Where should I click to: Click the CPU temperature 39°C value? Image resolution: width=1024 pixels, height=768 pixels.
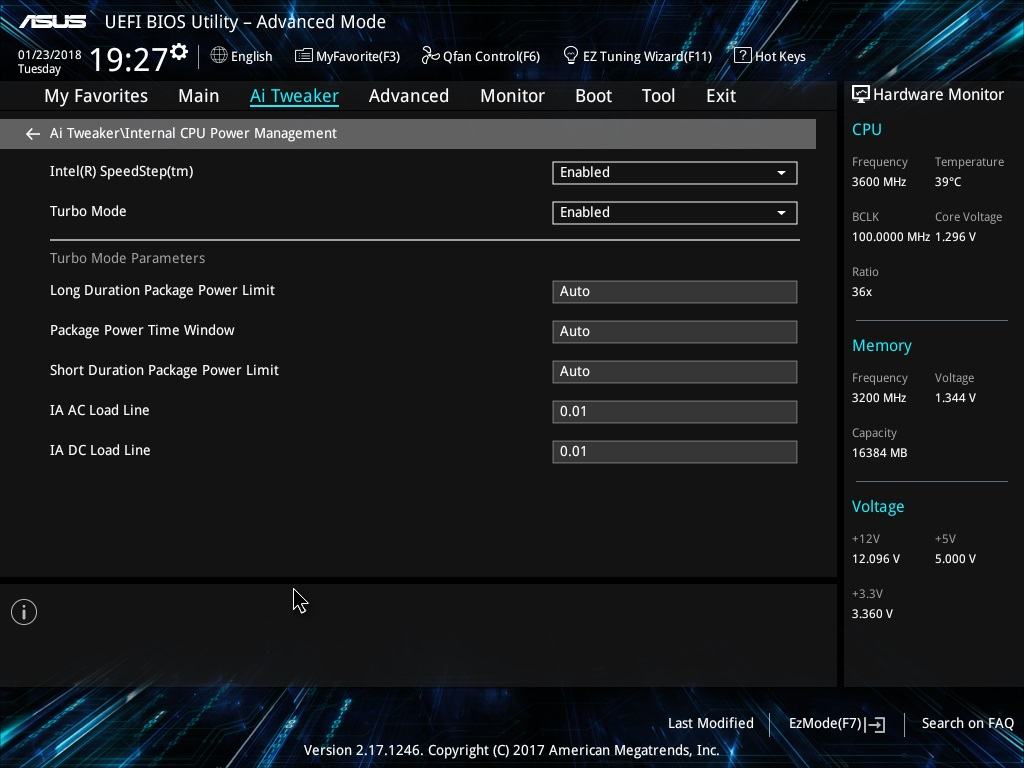948,182
